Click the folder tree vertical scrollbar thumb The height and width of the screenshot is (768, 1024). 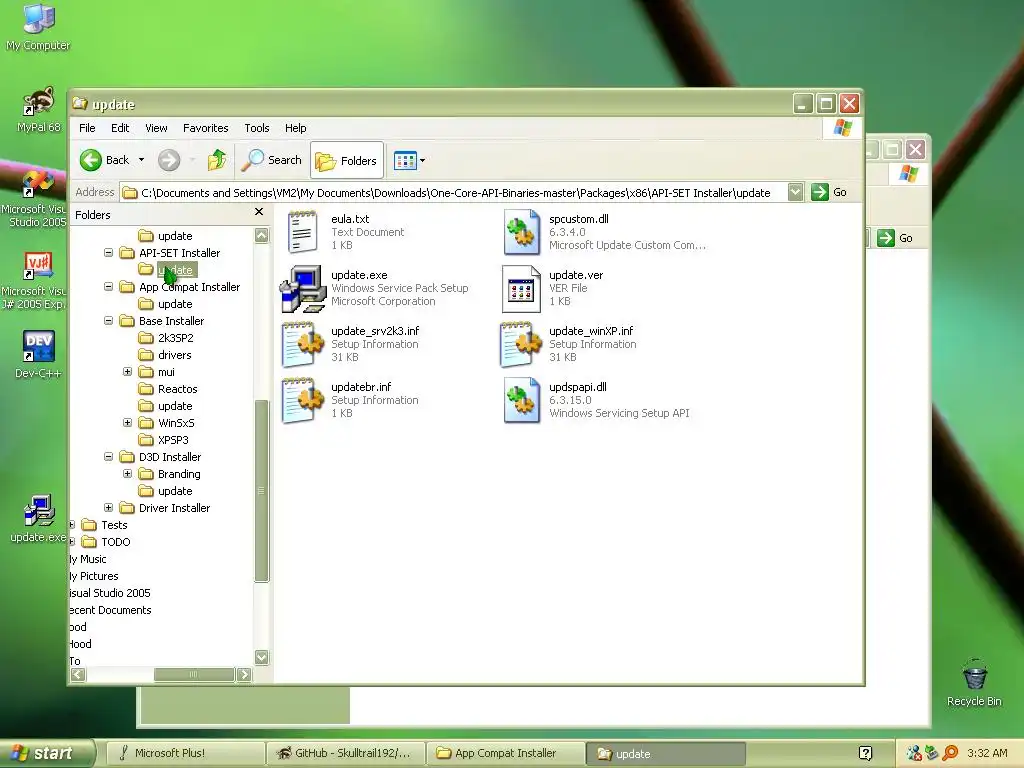(x=261, y=490)
